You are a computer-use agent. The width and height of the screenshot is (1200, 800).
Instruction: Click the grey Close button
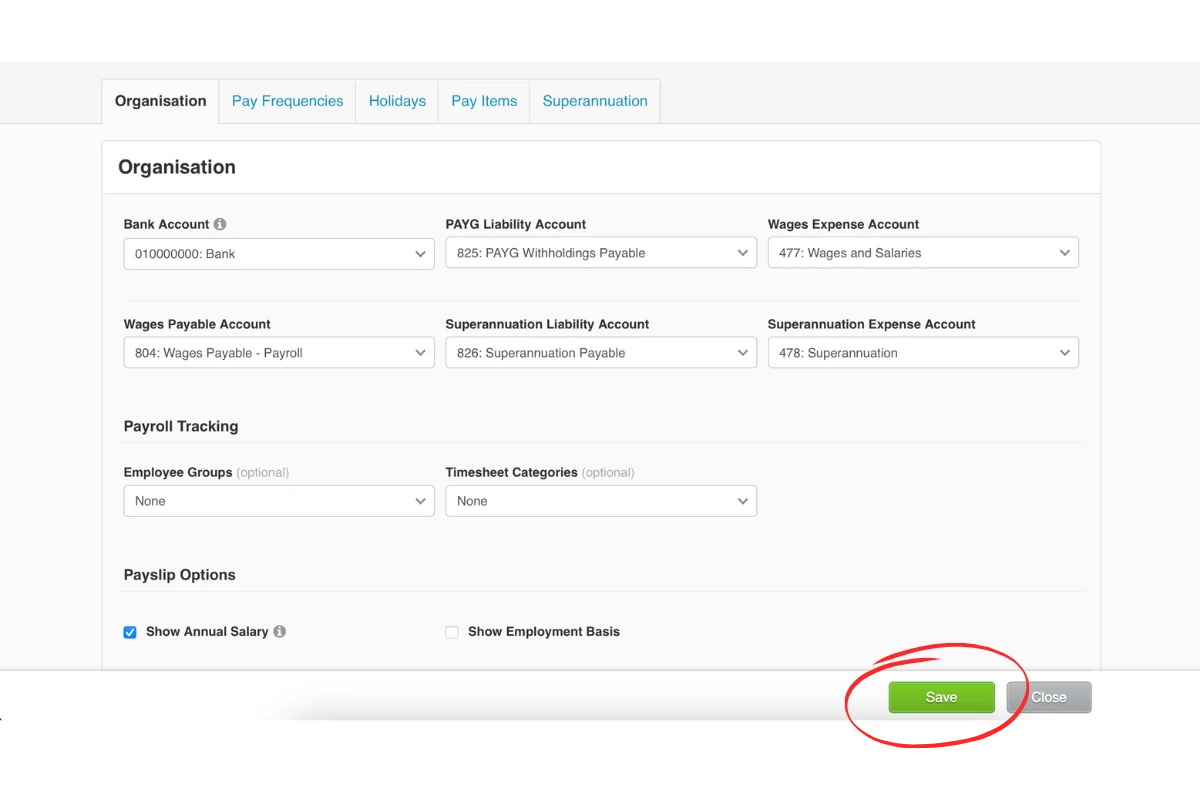coord(1049,697)
